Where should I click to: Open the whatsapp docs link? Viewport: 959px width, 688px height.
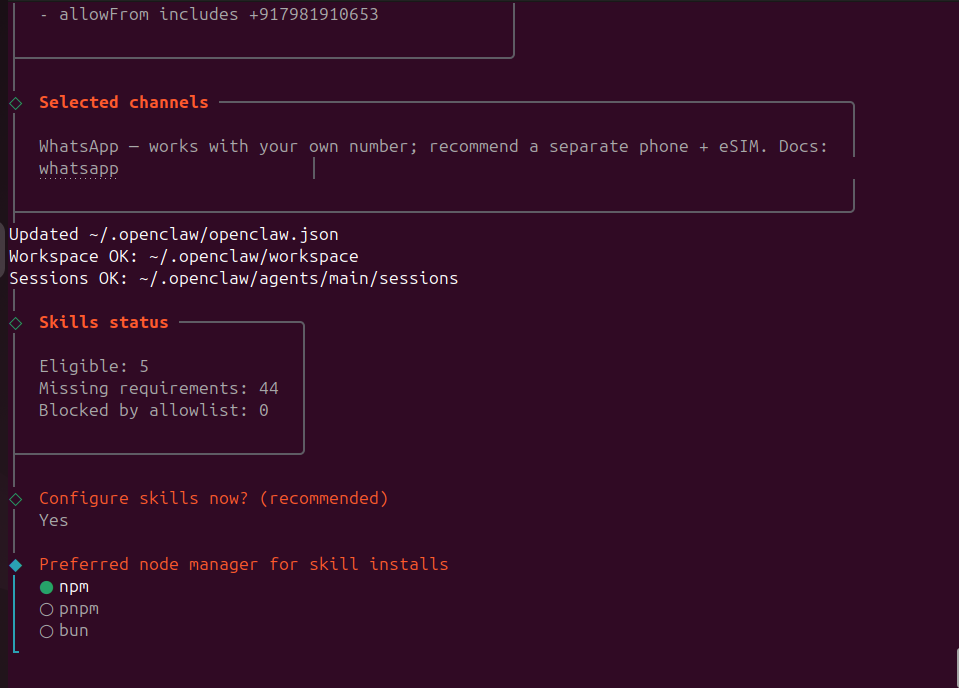pyautogui.click(x=78, y=168)
